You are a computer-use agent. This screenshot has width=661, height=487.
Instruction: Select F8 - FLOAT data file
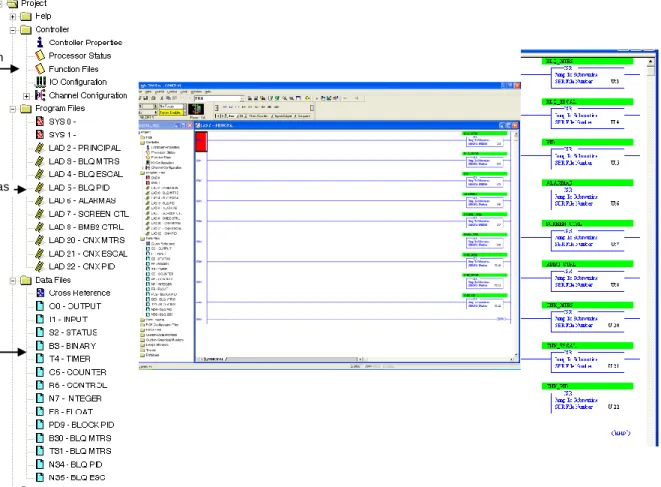pyautogui.click(x=65, y=412)
